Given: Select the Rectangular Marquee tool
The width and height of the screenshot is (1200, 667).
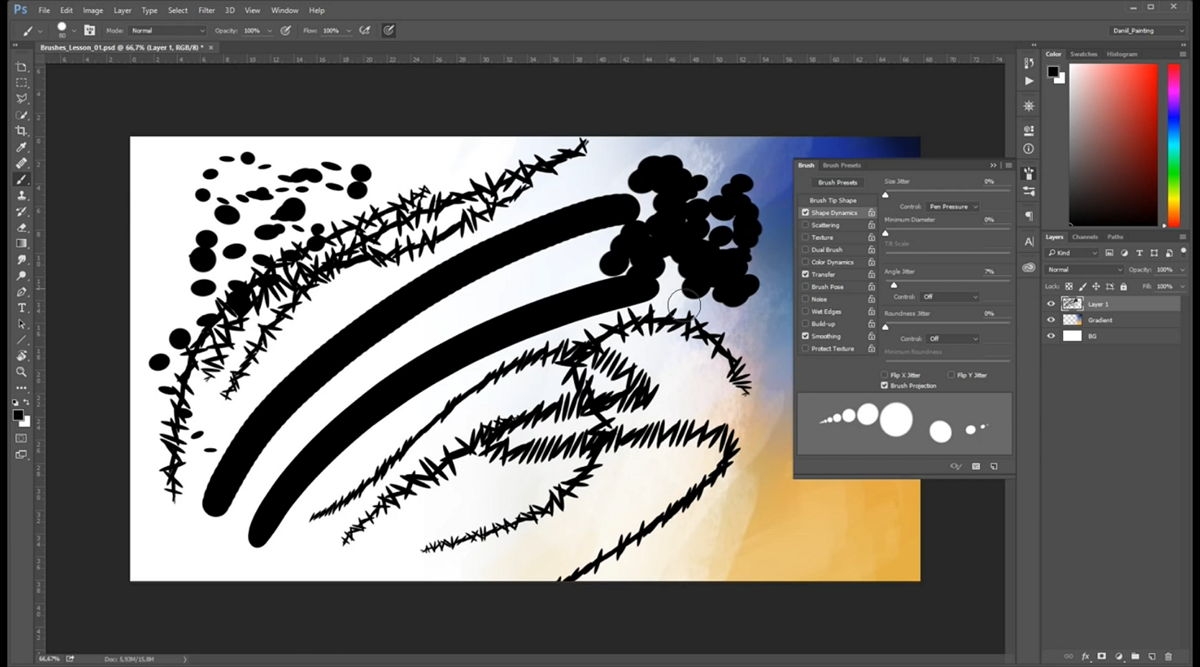Looking at the screenshot, I should [21, 83].
